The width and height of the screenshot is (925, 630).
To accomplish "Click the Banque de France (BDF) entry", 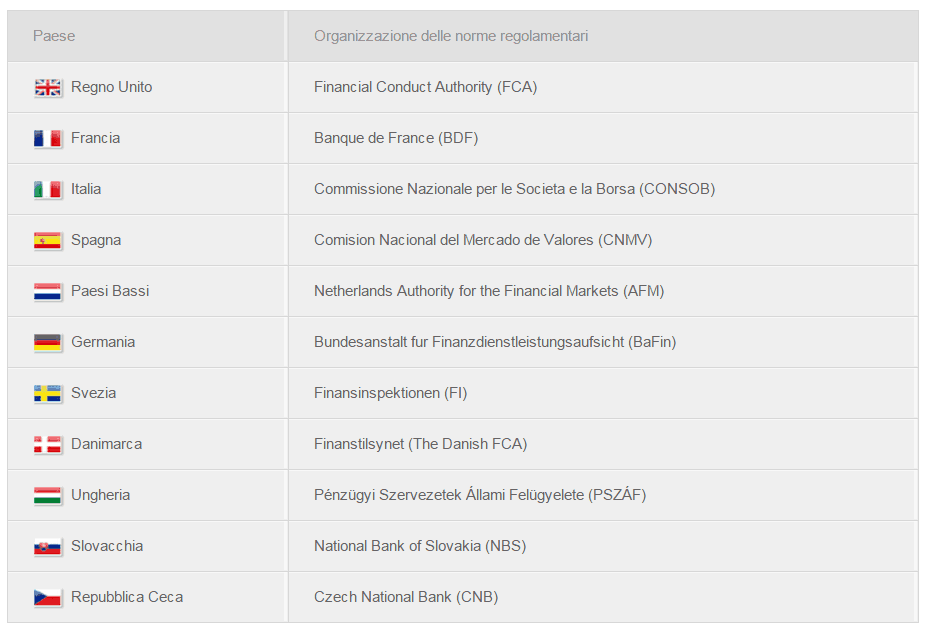I will [396, 138].
